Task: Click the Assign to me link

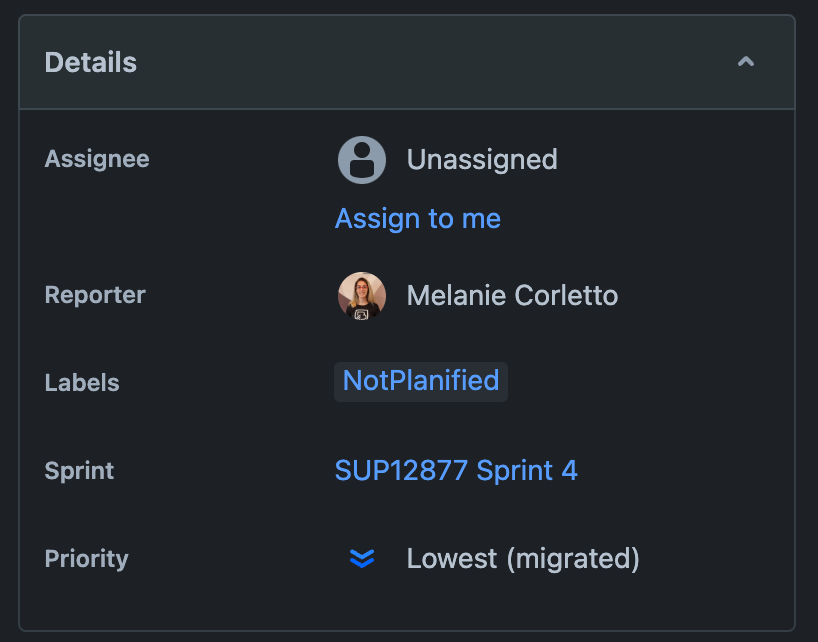Action: (417, 218)
